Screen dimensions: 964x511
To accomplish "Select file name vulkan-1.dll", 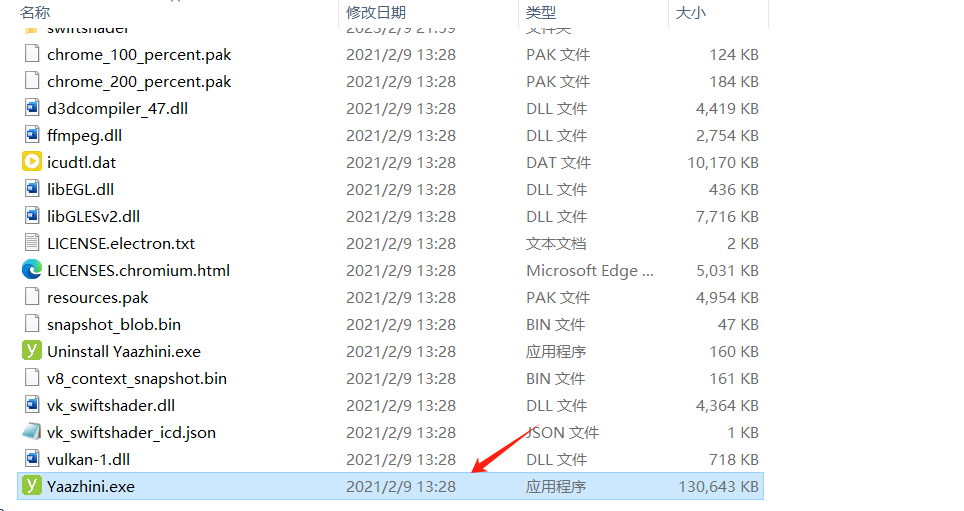I will [88, 460].
